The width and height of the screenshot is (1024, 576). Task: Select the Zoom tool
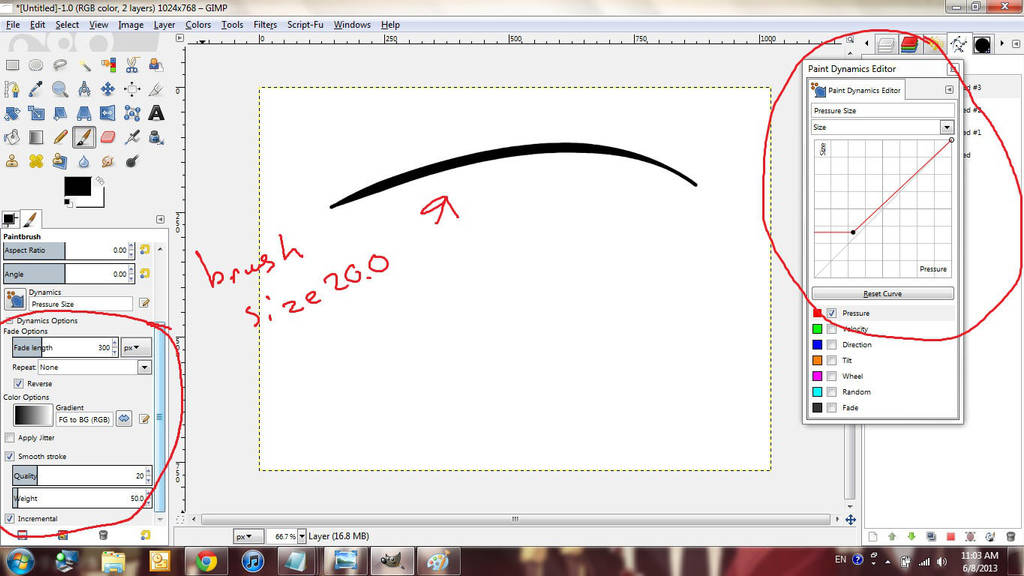pos(60,89)
